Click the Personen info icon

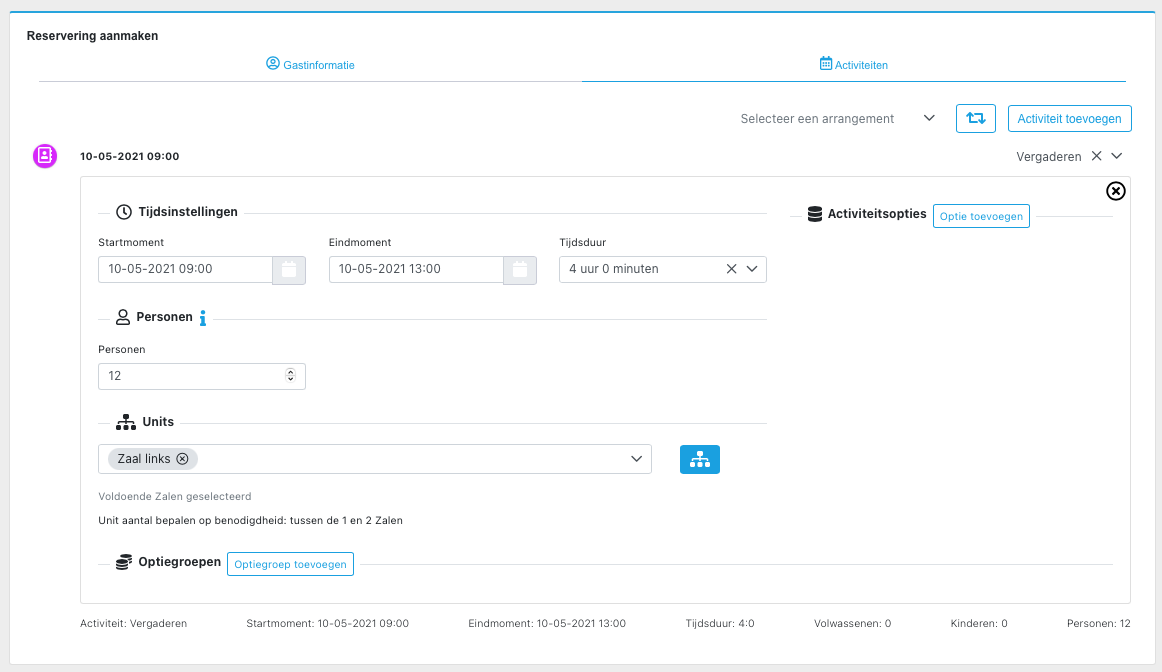coord(203,318)
